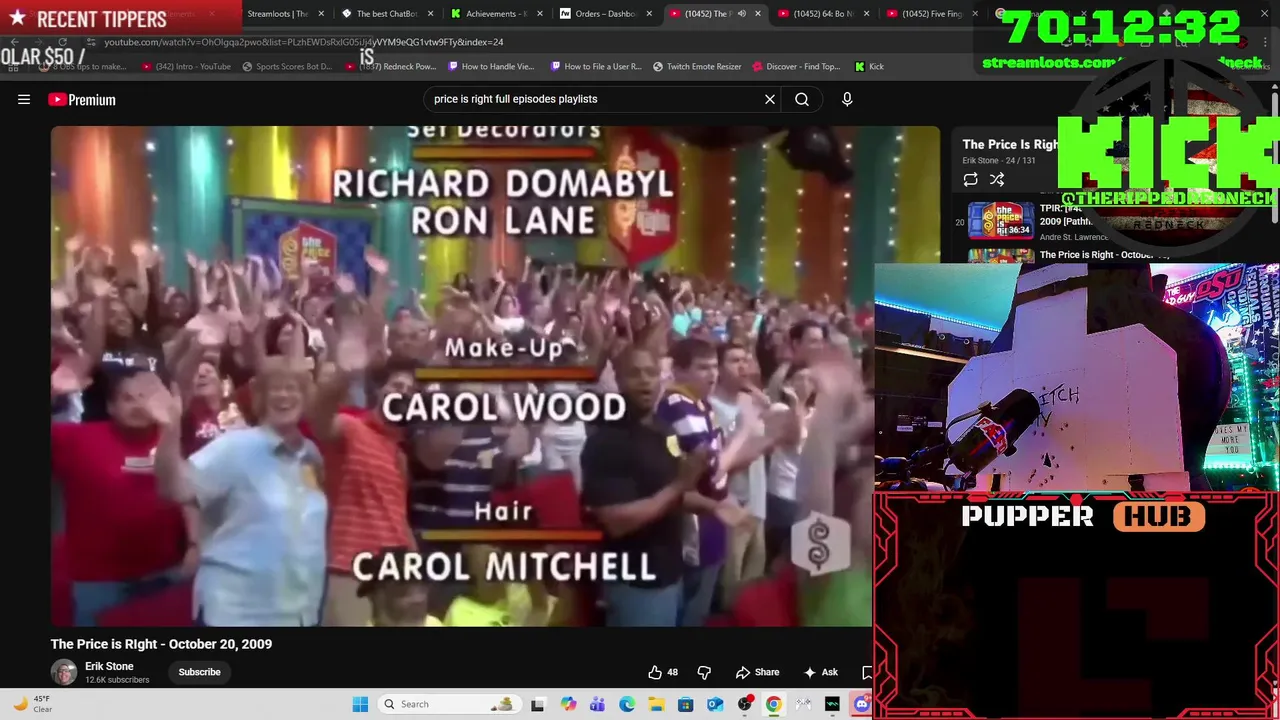
Task: Go to YouTube Premium home logo
Action: pos(82,99)
